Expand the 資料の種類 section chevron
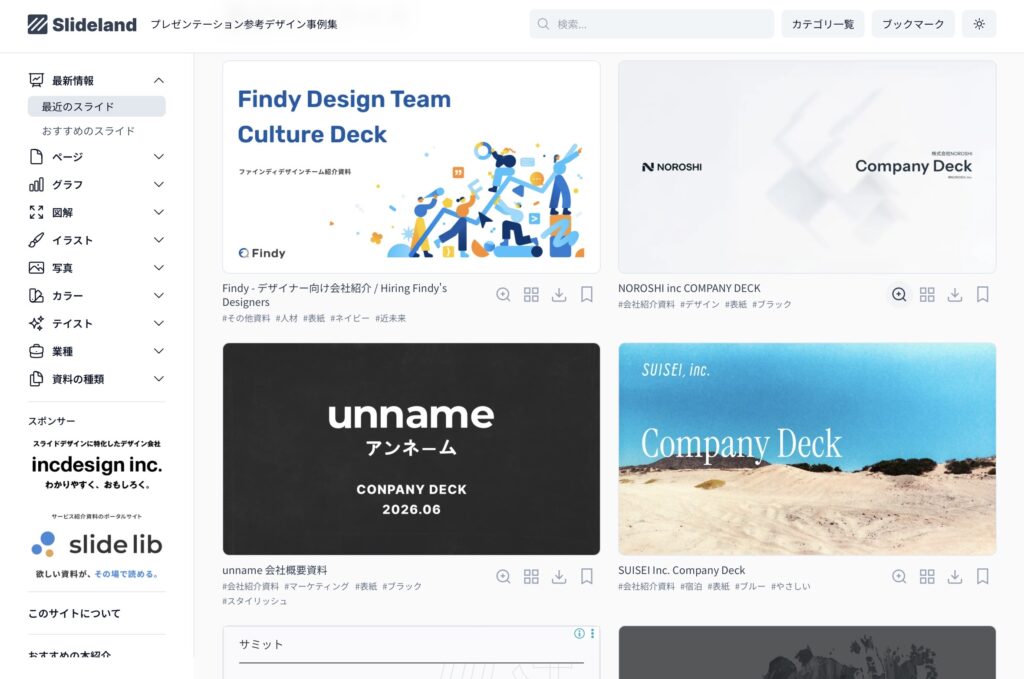 [x=159, y=379]
